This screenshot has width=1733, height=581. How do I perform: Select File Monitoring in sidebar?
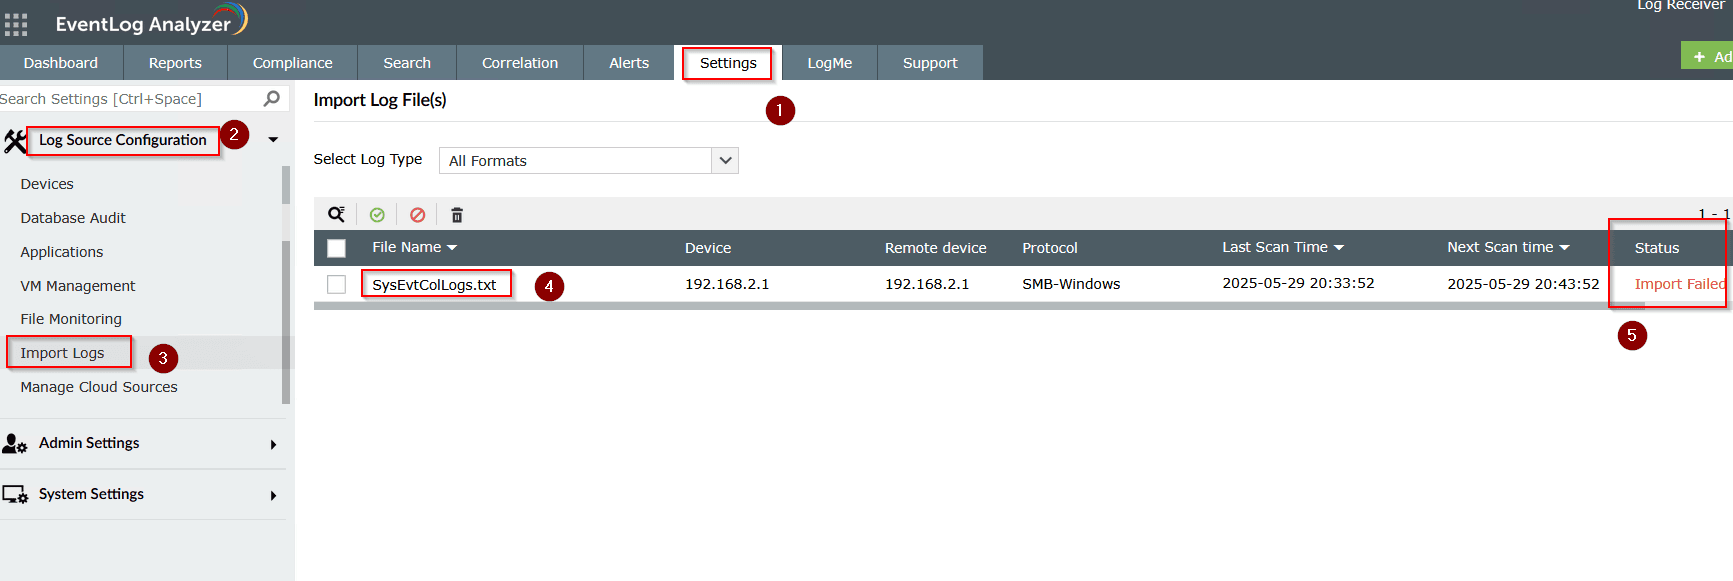tap(71, 319)
